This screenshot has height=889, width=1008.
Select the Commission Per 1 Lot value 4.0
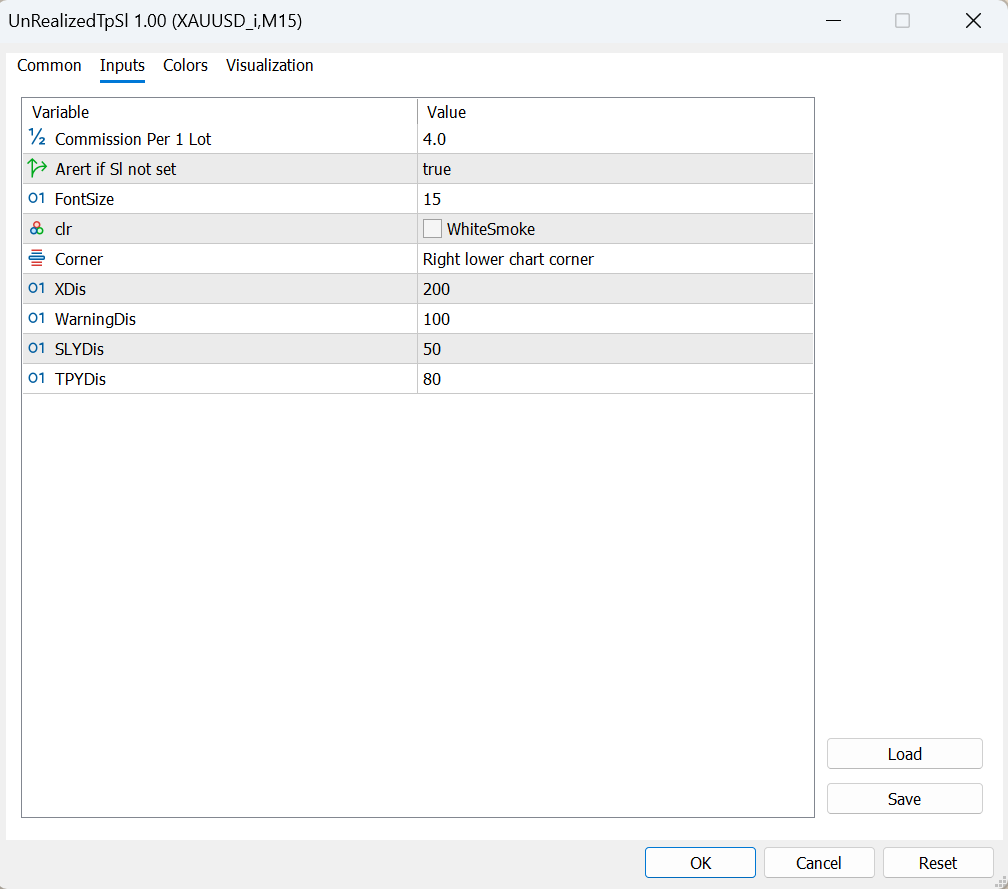[615, 139]
